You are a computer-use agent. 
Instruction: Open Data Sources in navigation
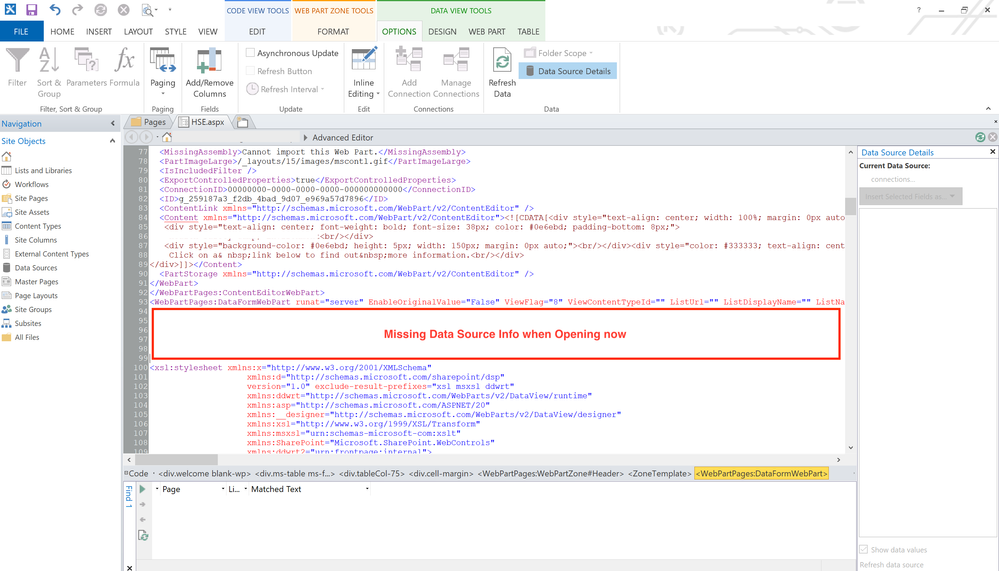[30, 268]
